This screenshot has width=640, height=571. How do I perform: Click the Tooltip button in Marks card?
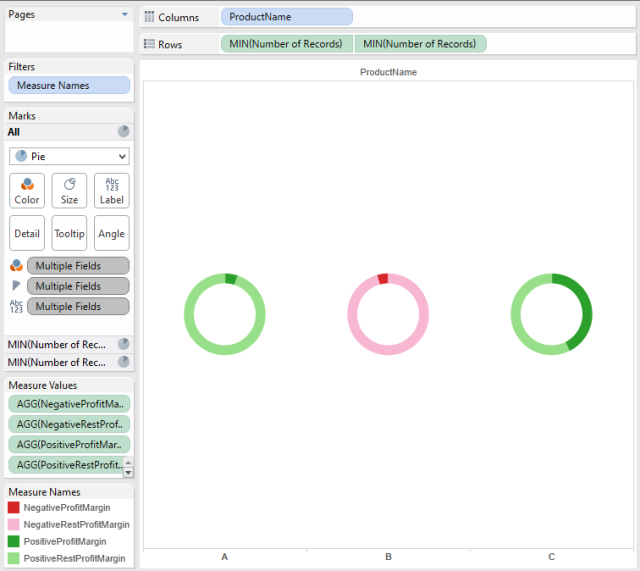(69, 233)
